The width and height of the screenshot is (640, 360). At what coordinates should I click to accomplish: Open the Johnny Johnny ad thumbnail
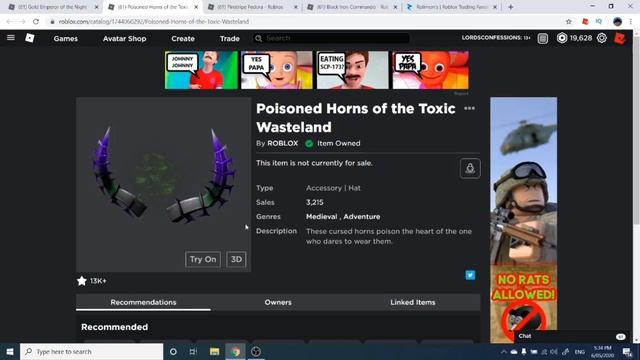coord(201,70)
